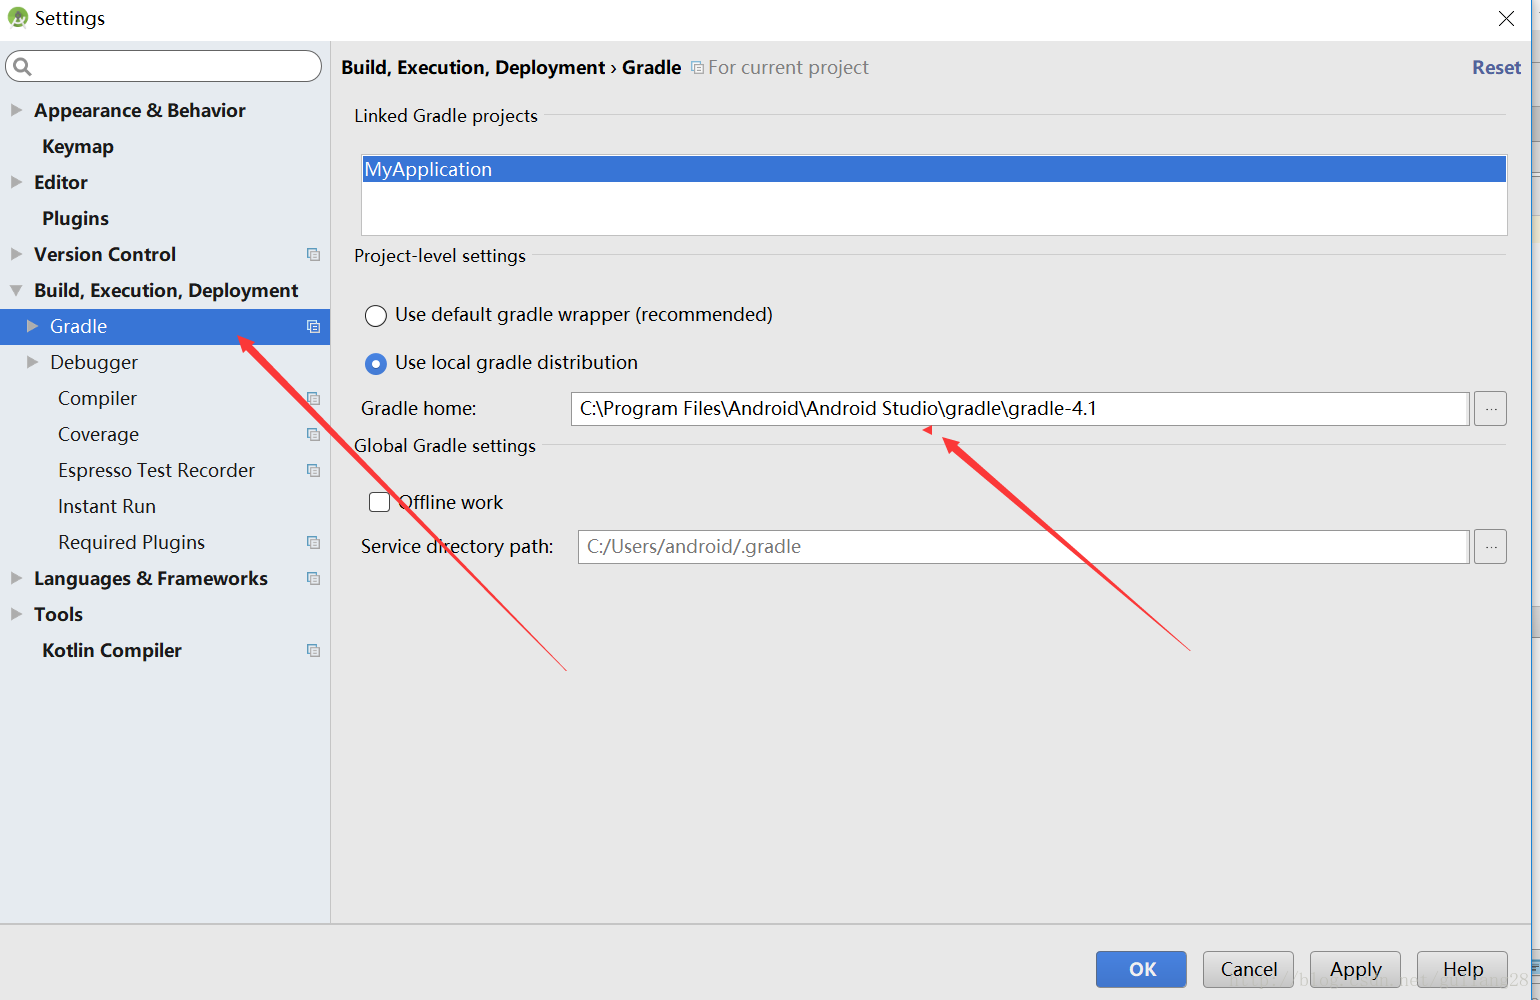Select Debugger in settings tree
The width and height of the screenshot is (1540, 1000).
[x=94, y=363]
